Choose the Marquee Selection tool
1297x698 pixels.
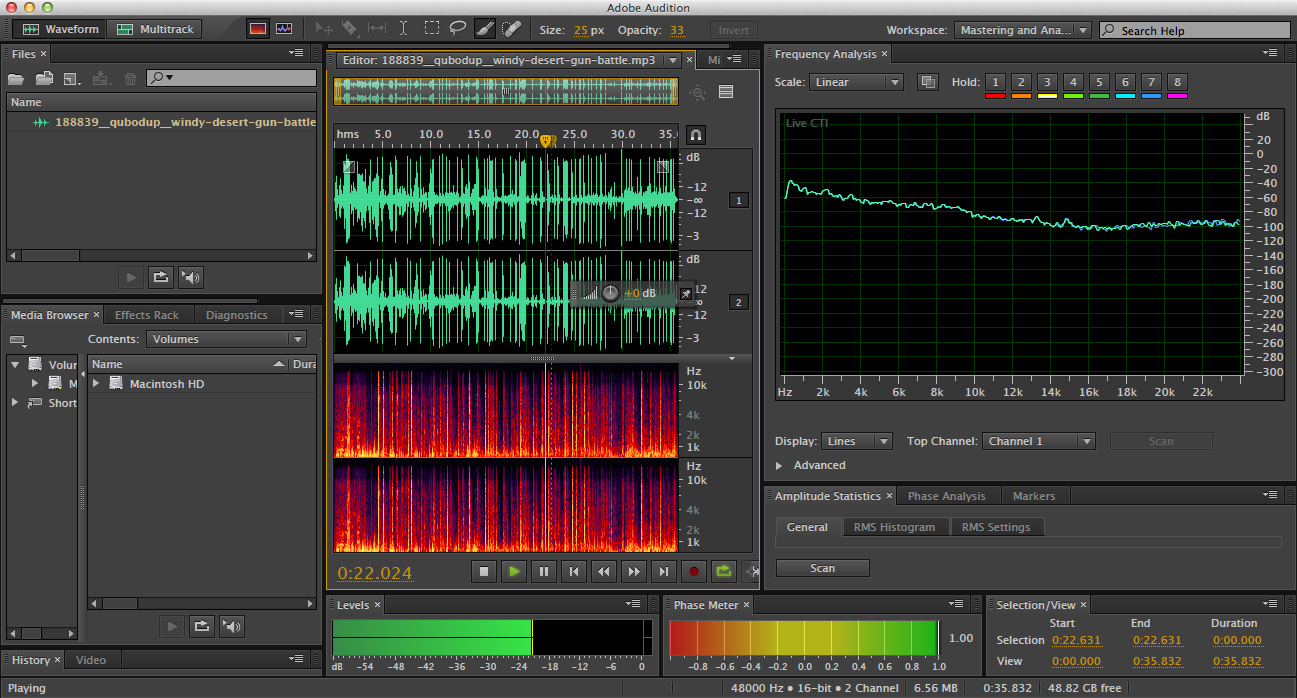coord(431,29)
